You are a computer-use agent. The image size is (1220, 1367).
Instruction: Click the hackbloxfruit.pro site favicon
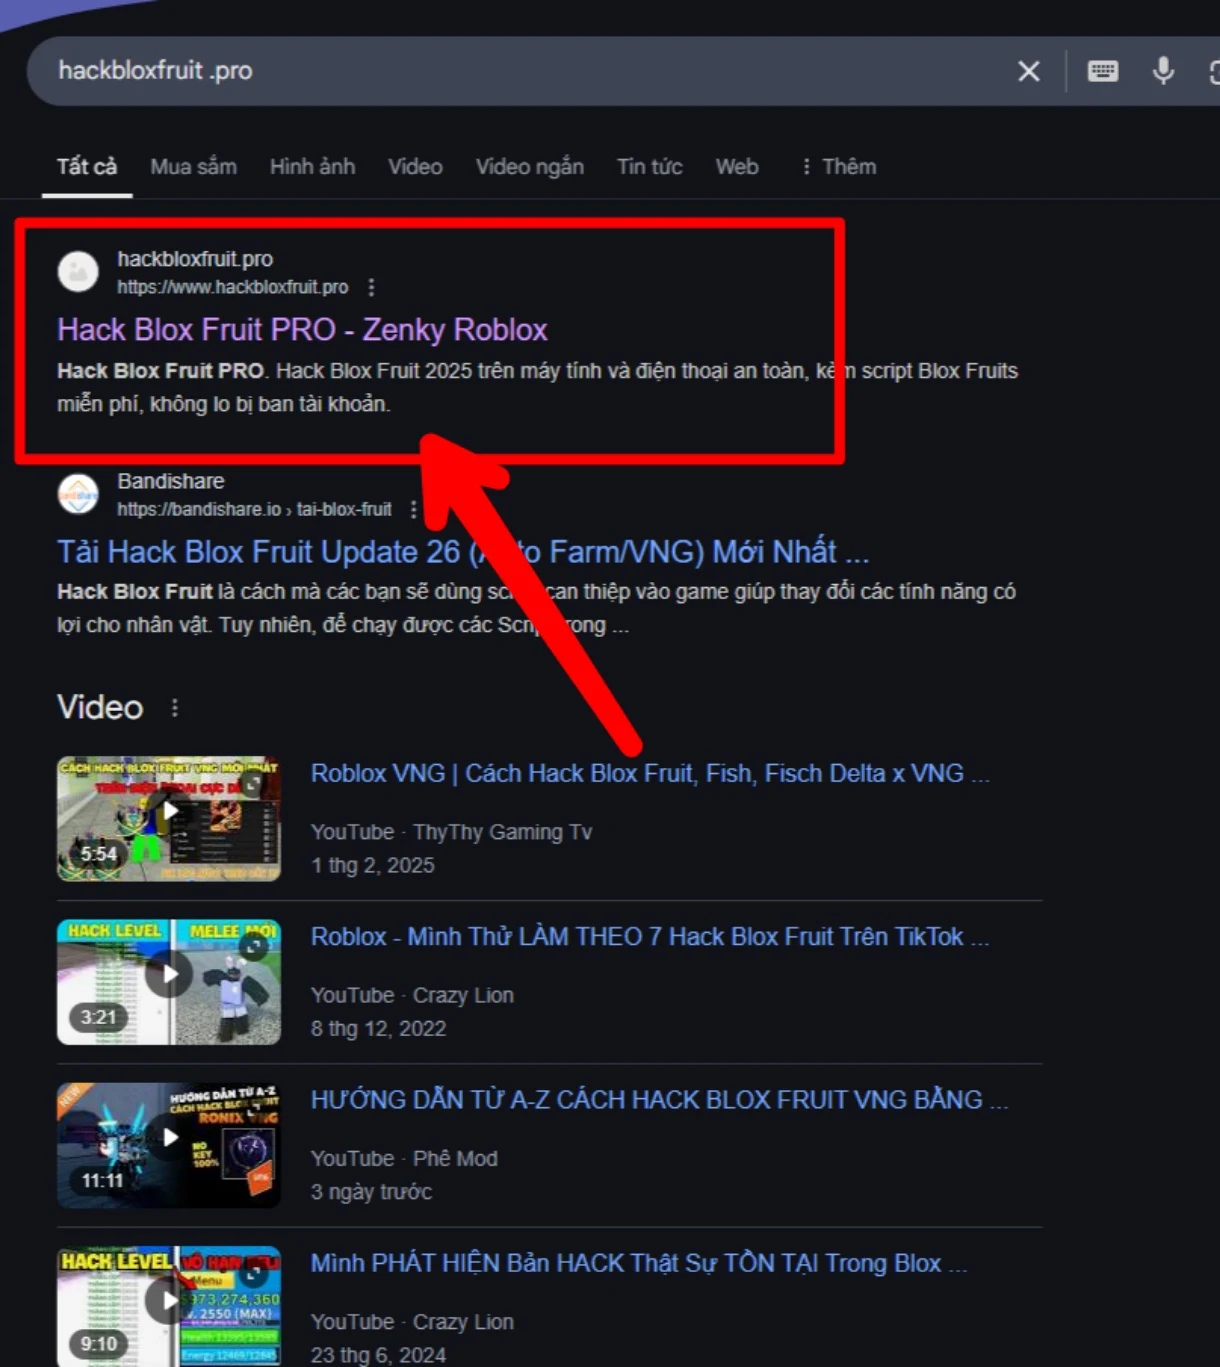pos(78,271)
